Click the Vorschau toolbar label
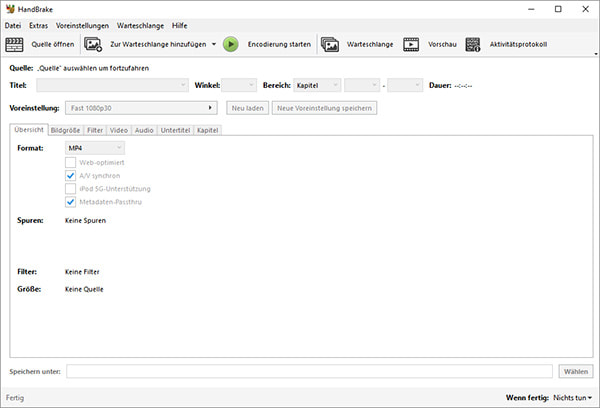 click(442, 44)
